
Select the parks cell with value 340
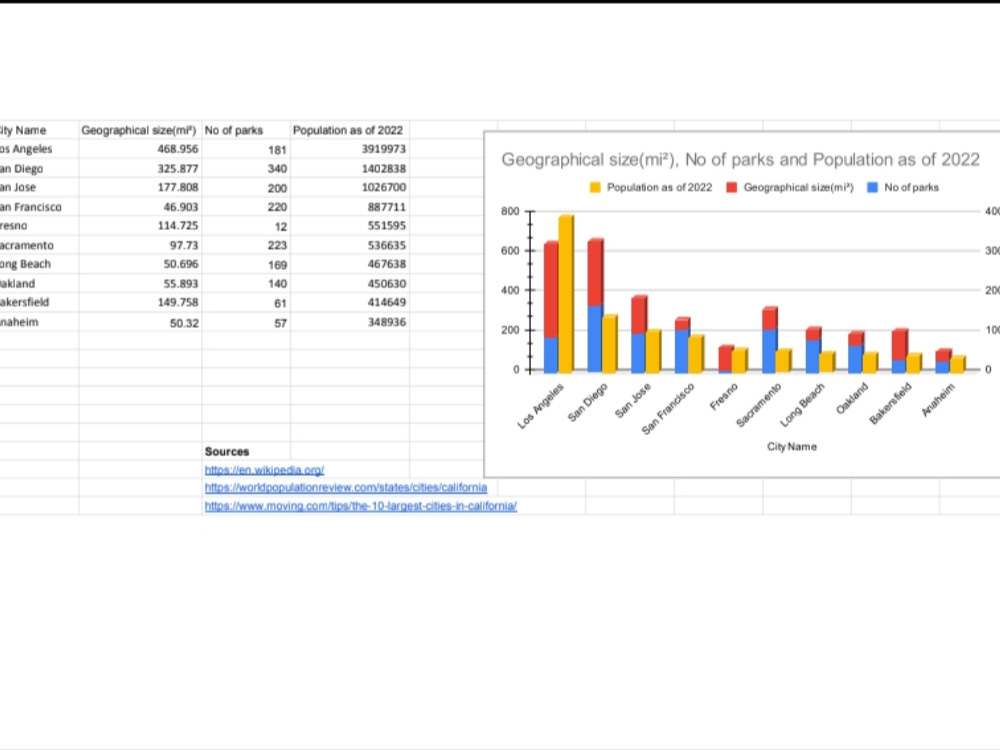pyautogui.click(x=246, y=168)
